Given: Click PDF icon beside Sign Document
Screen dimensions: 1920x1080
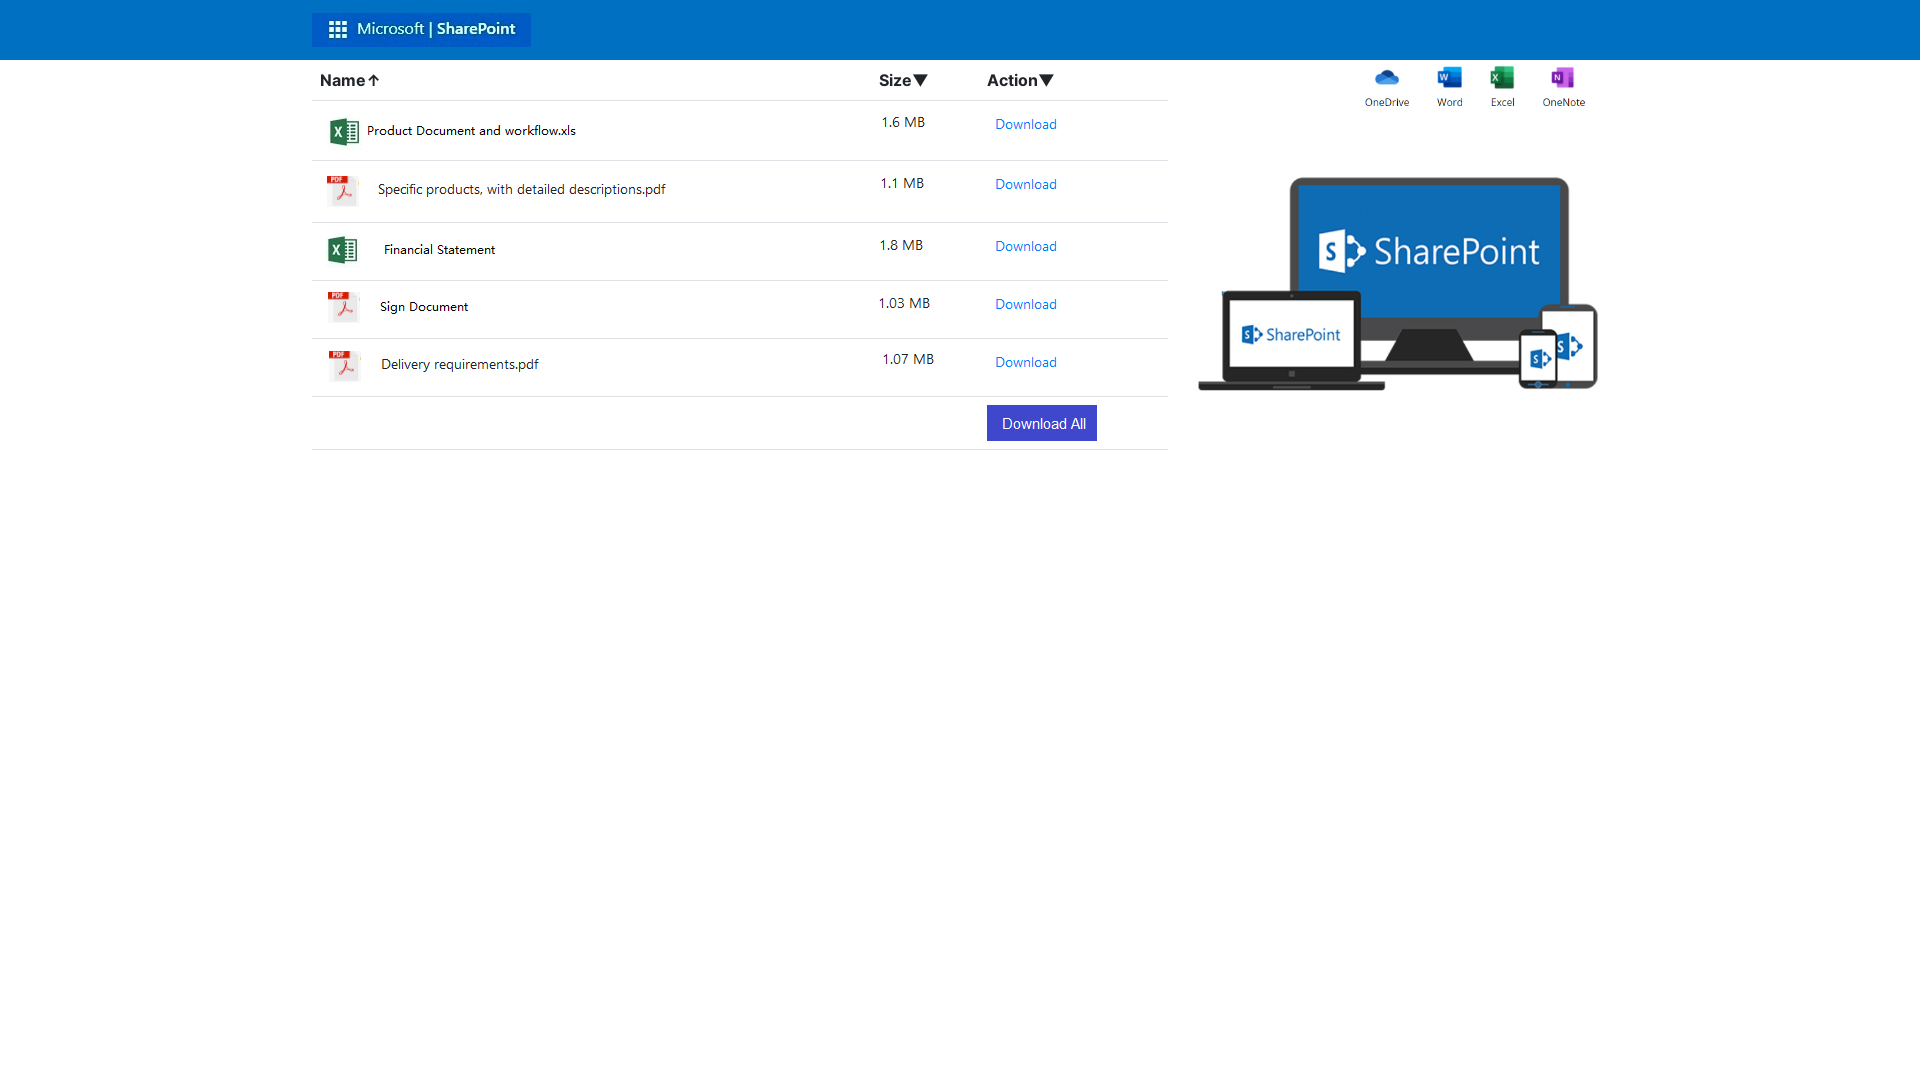Looking at the screenshot, I should [343, 306].
